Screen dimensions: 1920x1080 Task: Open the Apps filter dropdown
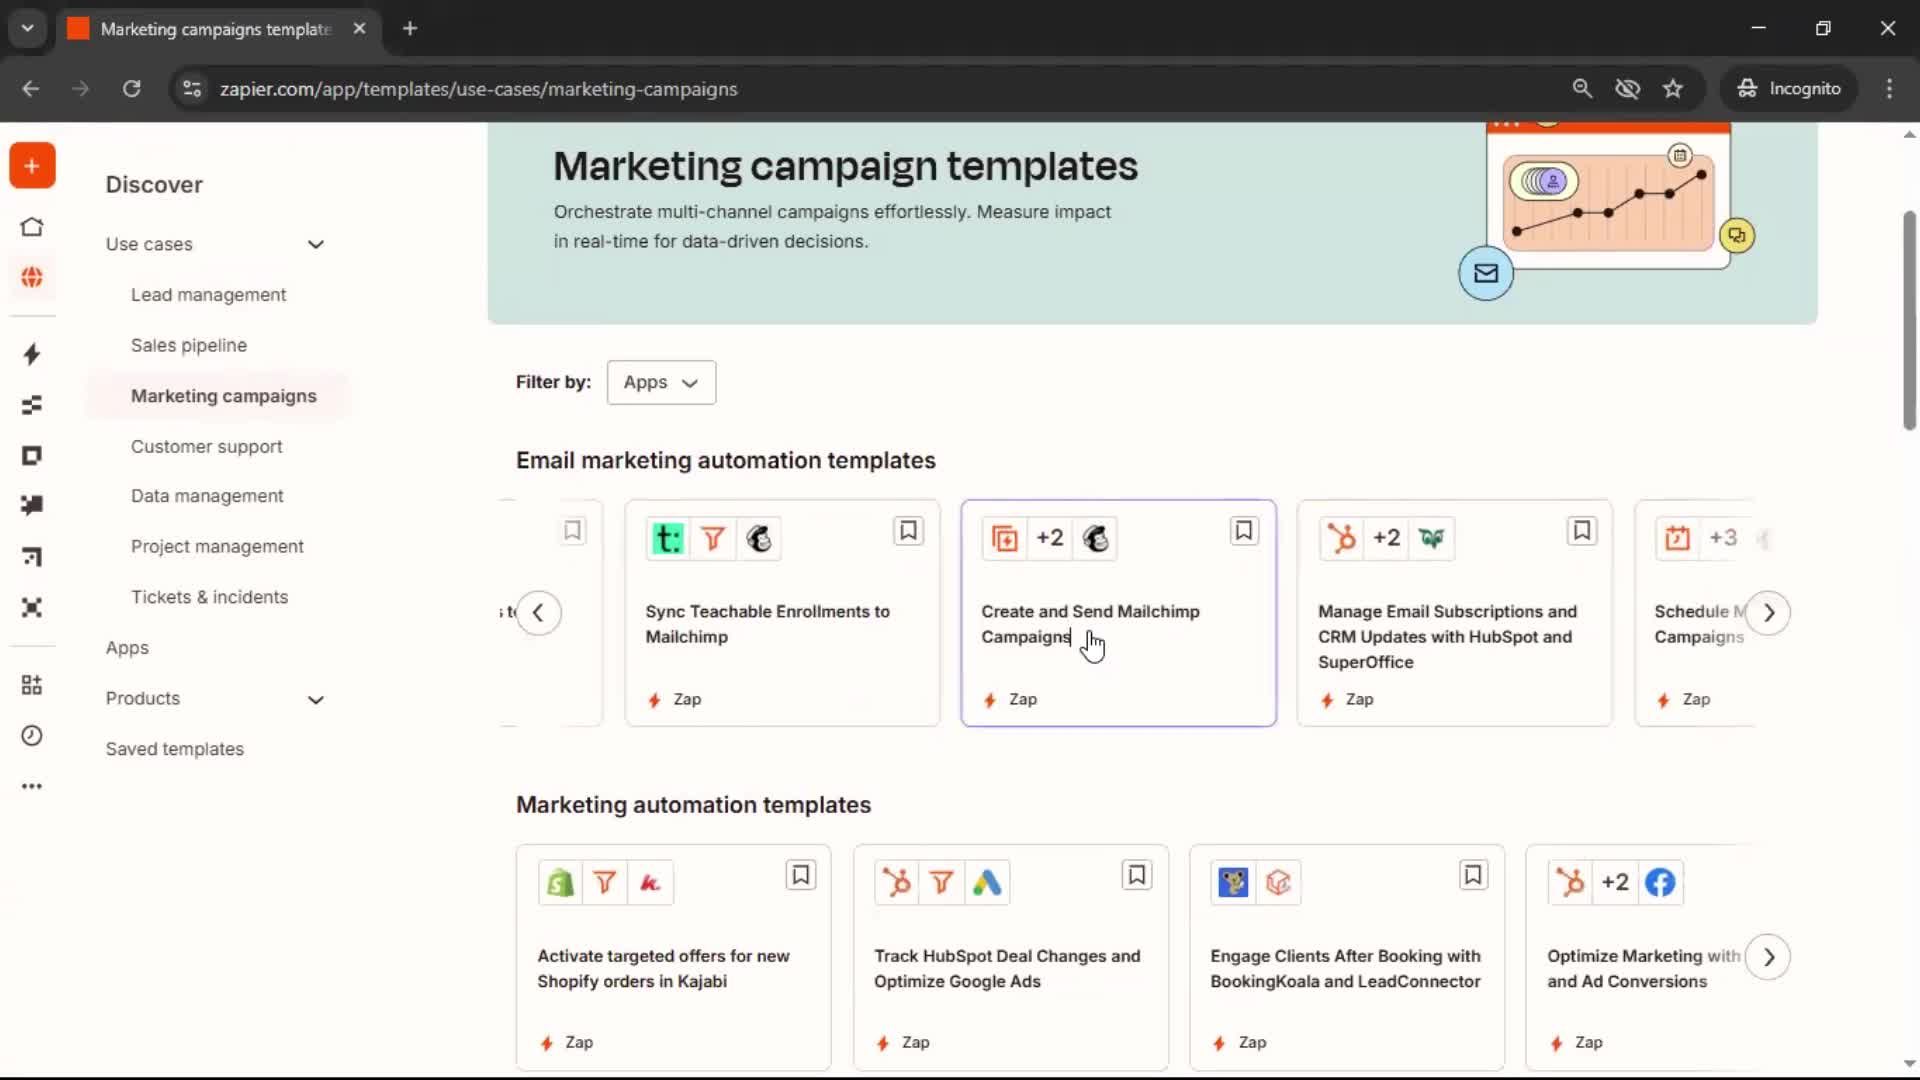point(661,382)
